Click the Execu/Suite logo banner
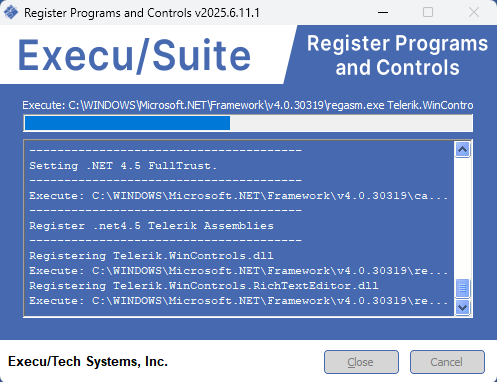Screen dimensions: 497x382 pyautogui.click(x=134, y=55)
